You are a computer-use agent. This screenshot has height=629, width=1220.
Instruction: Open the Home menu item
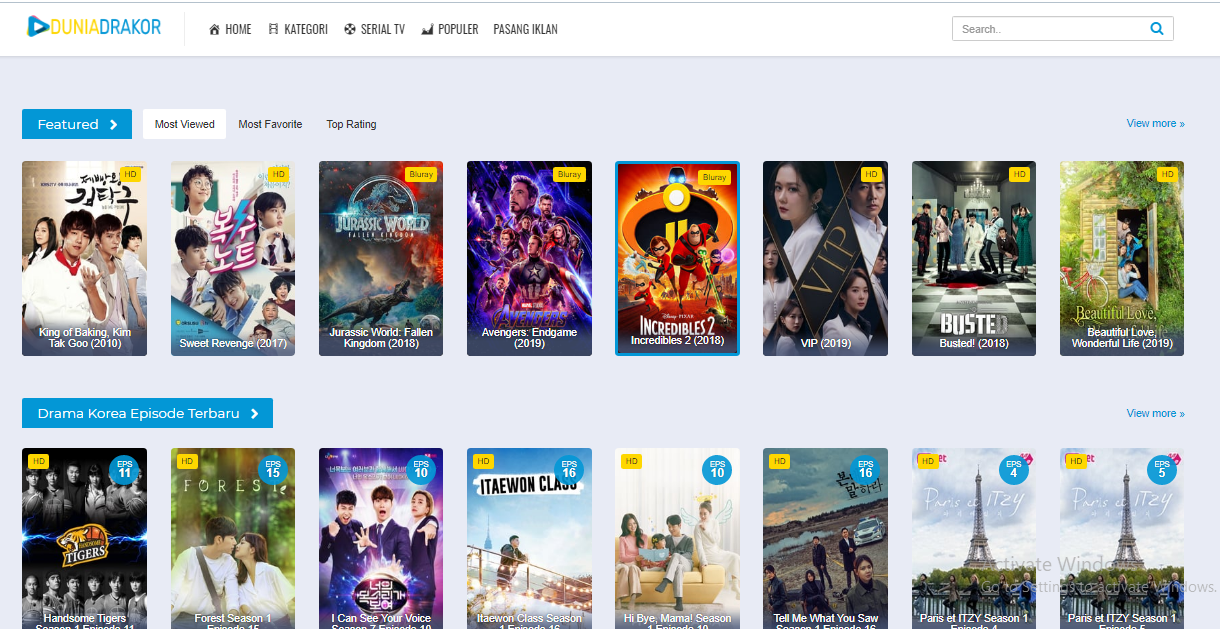230,29
